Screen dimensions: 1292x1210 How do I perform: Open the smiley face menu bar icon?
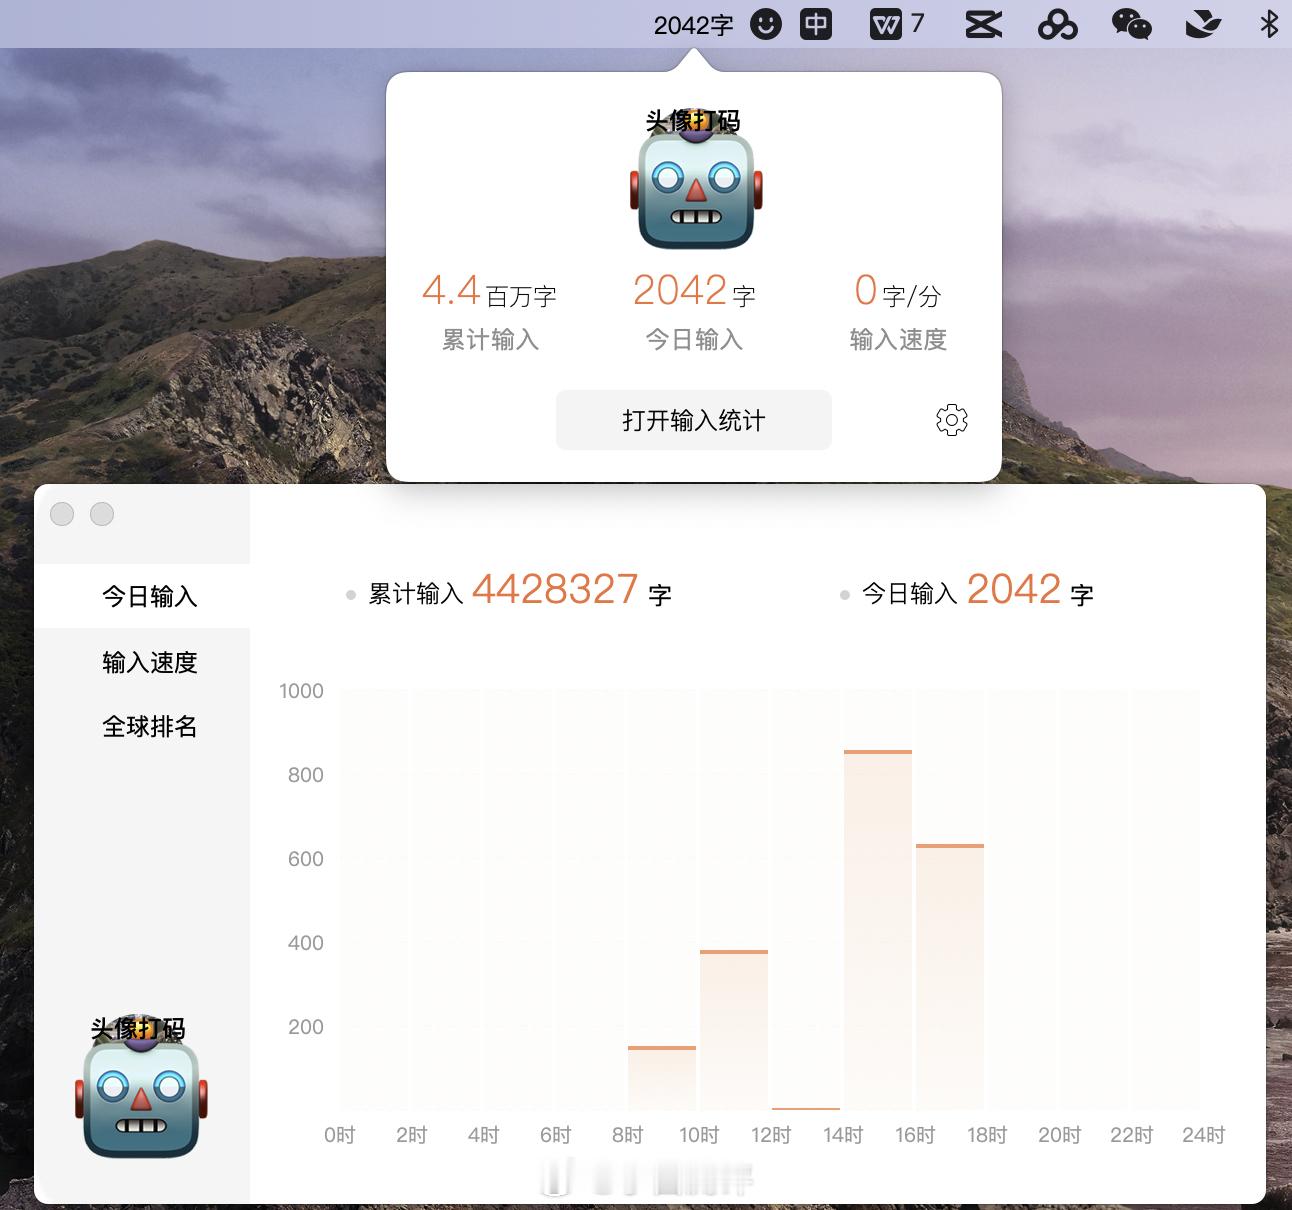(766, 24)
